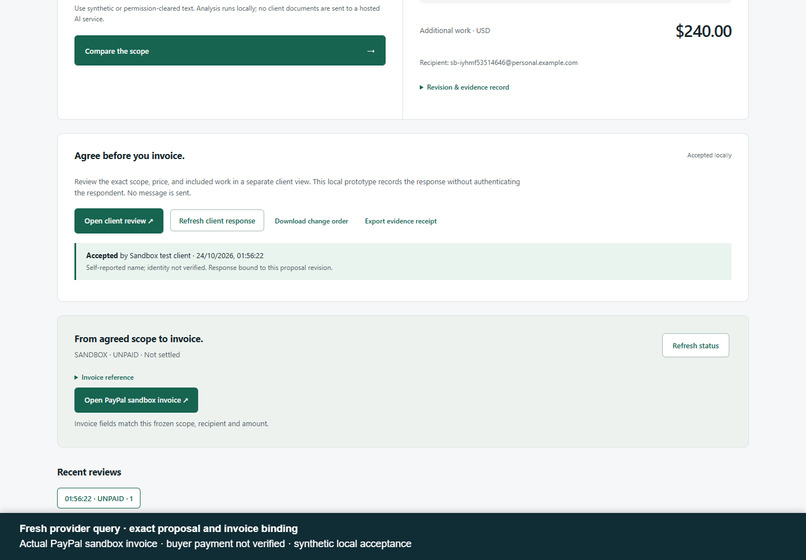Click Invoice fields match this frozen scope note

172,424
